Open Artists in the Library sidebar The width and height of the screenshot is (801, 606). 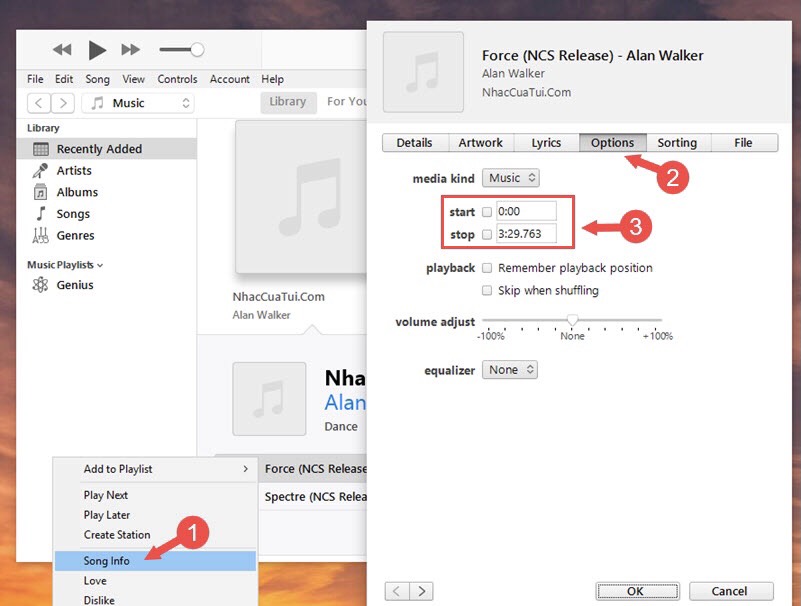coord(74,171)
